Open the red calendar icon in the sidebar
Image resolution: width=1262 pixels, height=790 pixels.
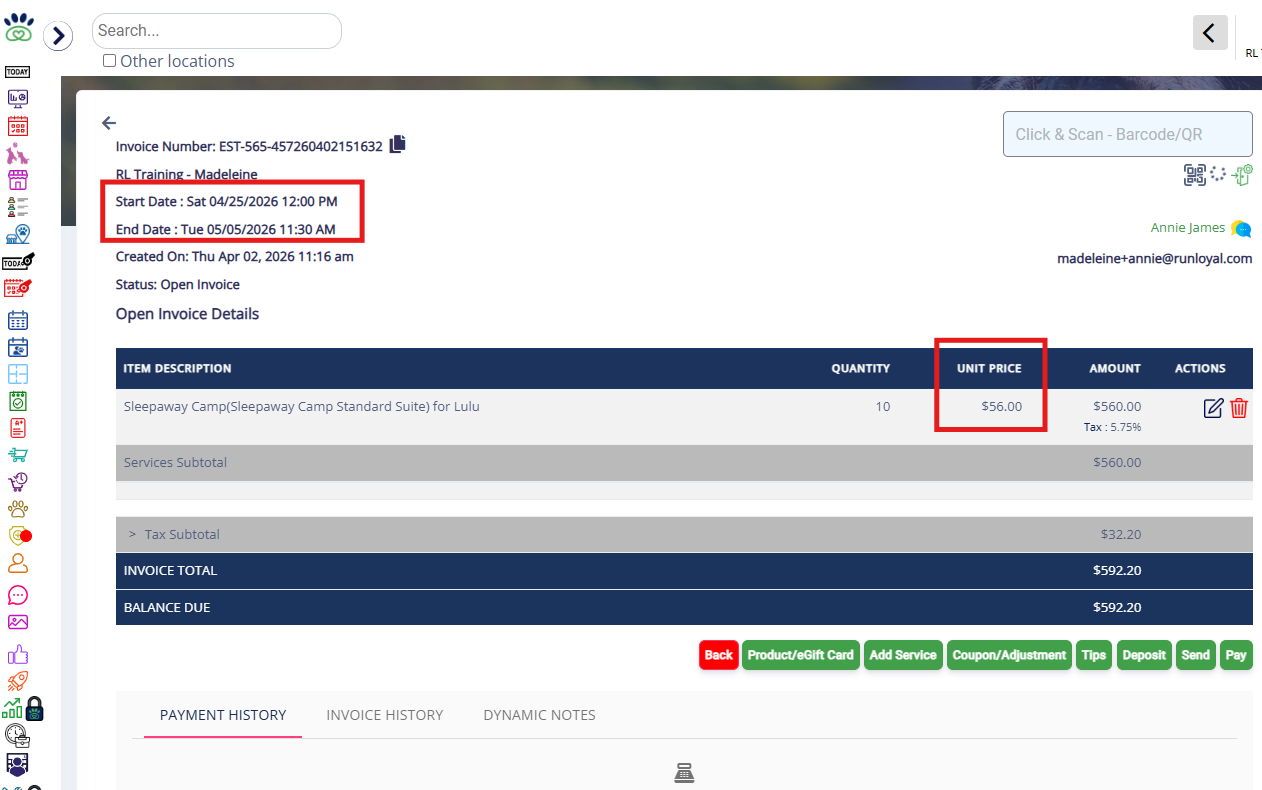[18, 126]
